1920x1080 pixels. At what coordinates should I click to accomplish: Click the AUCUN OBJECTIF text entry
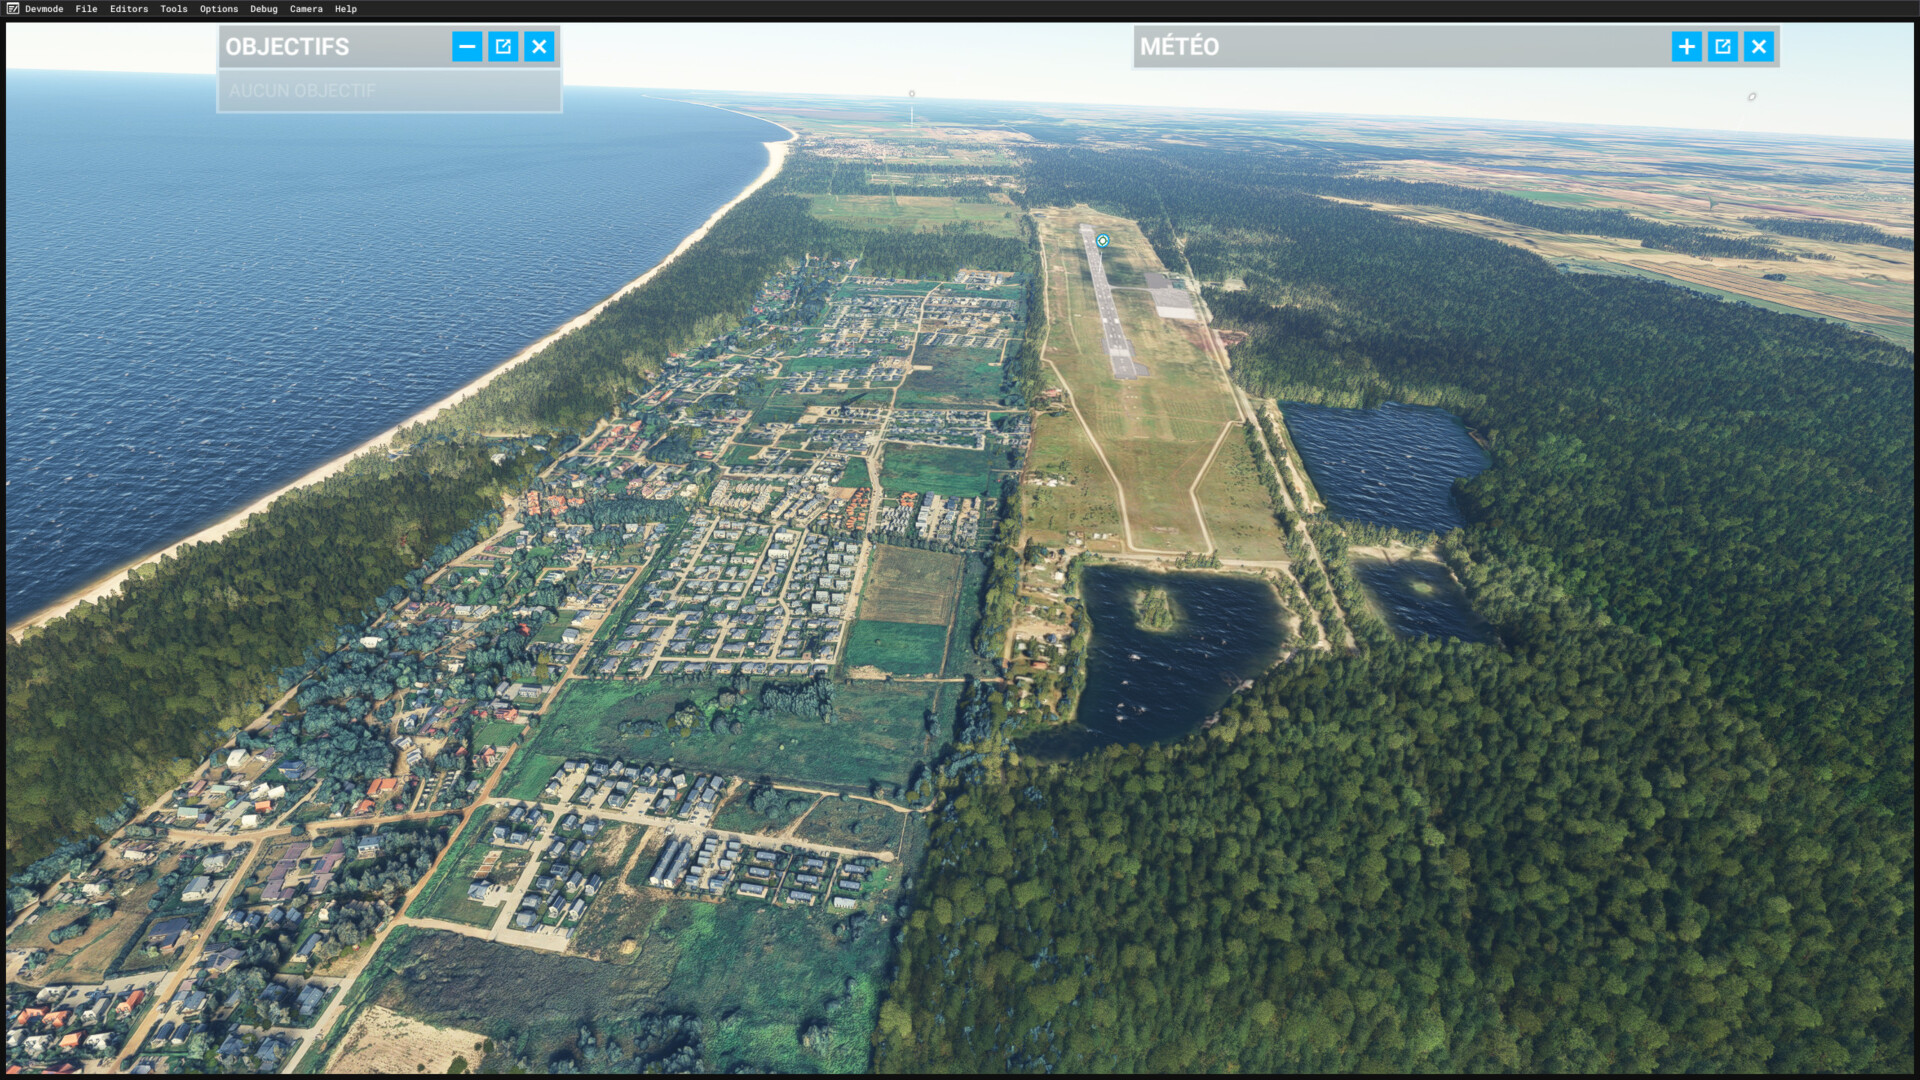tap(302, 90)
